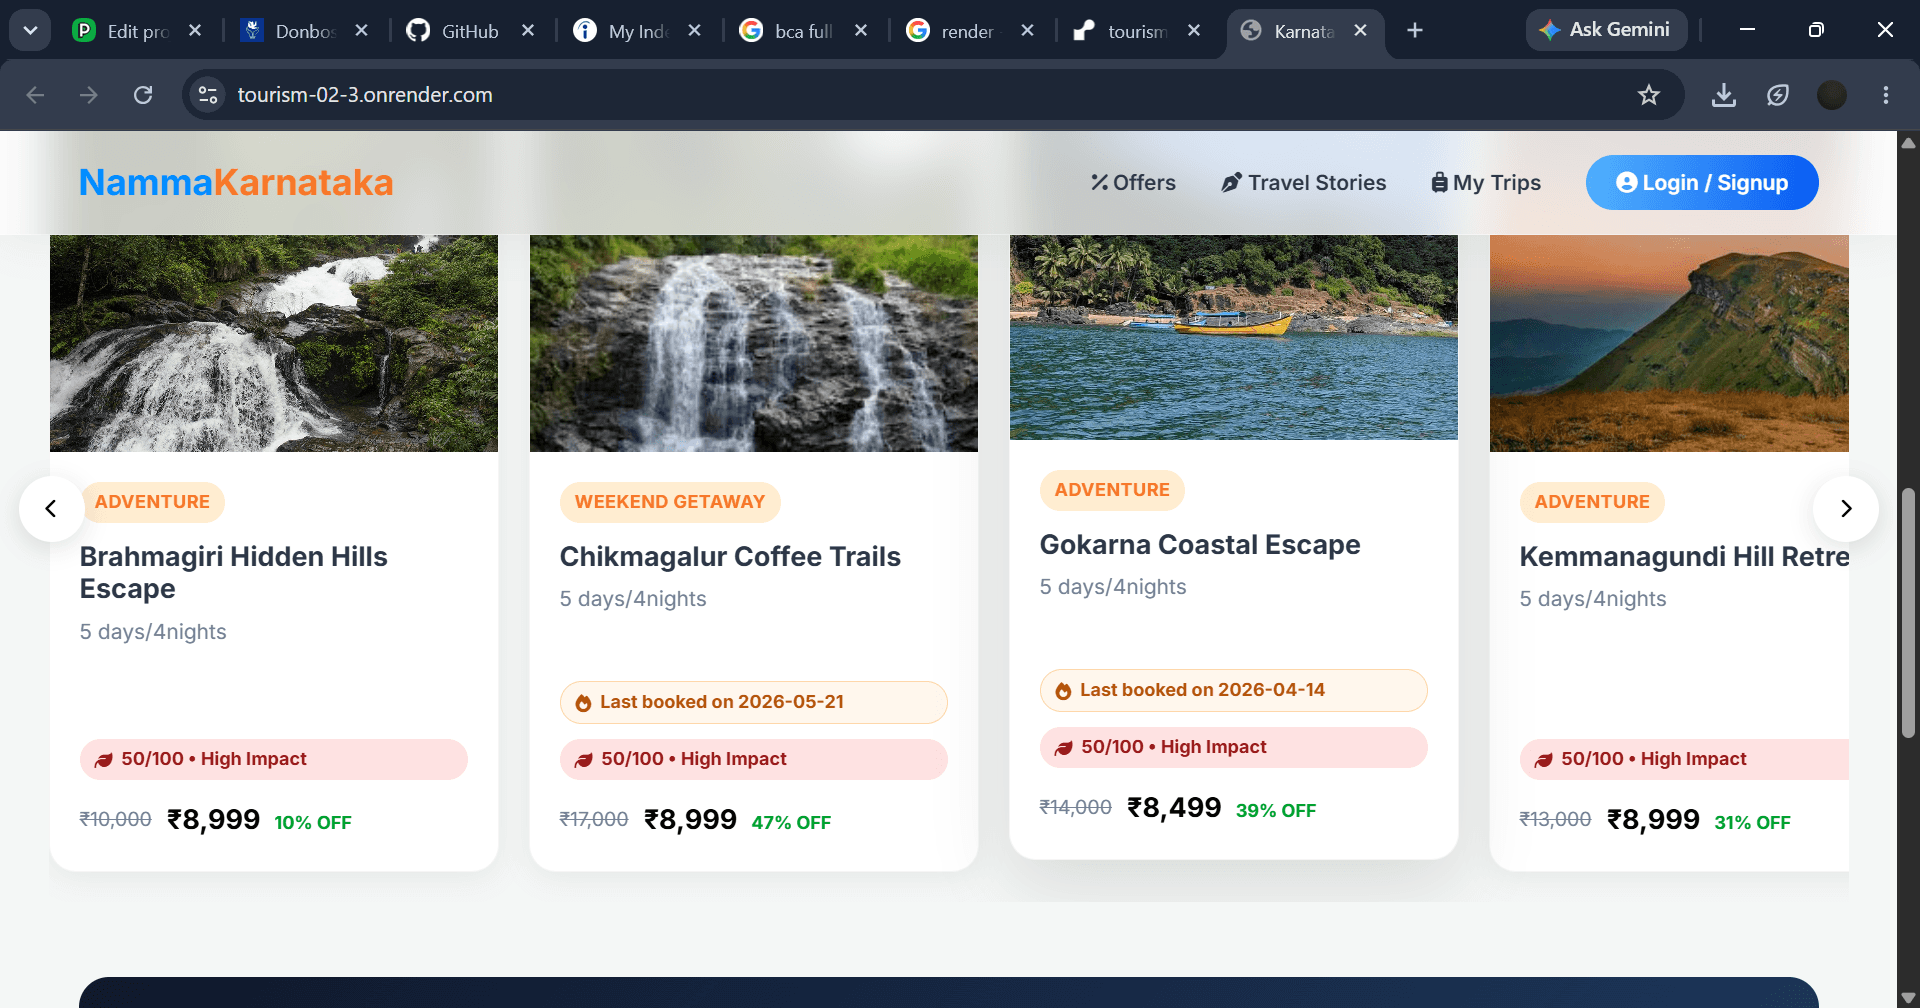Click High Impact badge on Kemmanagundi card

[x=1684, y=759]
